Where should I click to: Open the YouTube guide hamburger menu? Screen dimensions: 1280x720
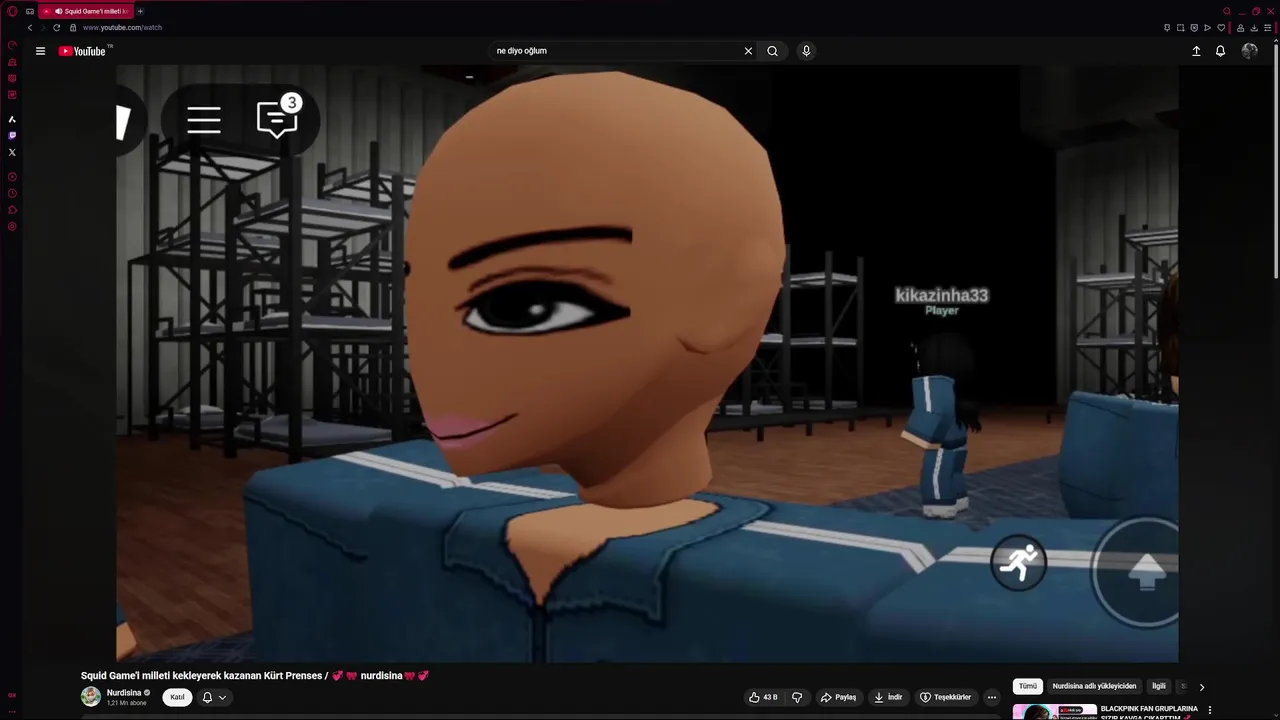pyautogui.click(x=40, y=51)
